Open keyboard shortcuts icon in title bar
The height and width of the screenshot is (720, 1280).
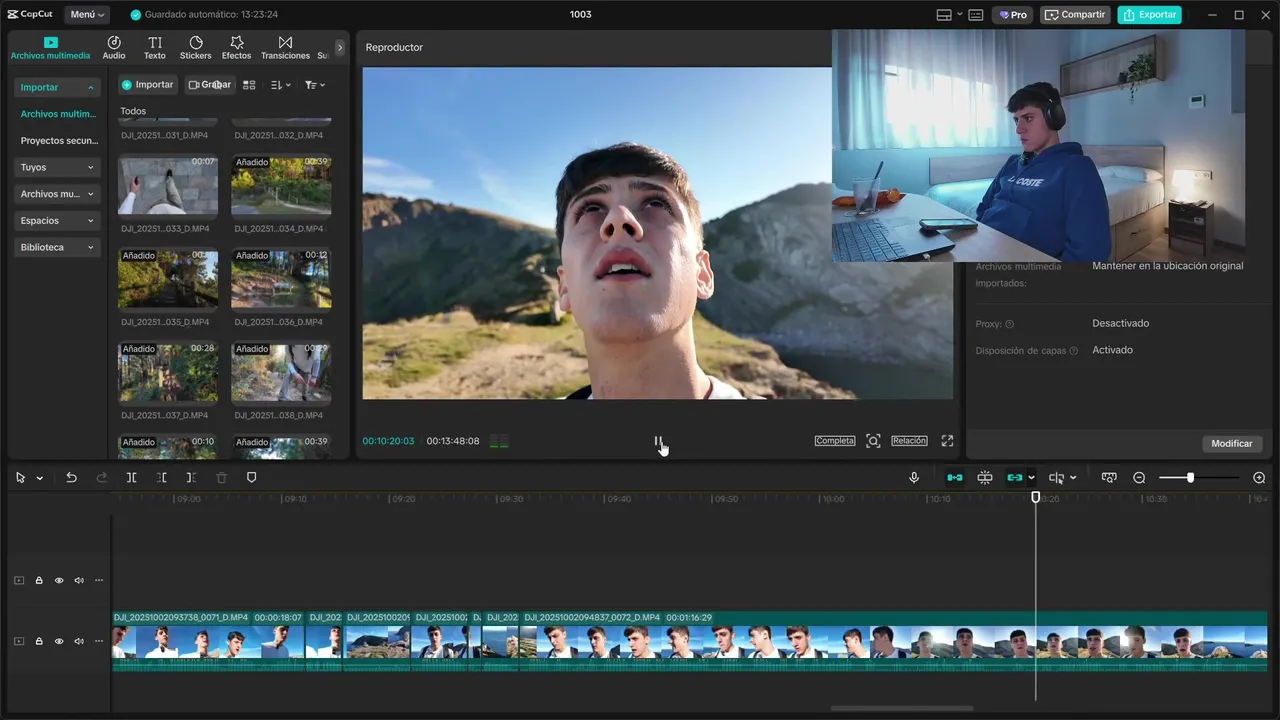tap(975, 15)
